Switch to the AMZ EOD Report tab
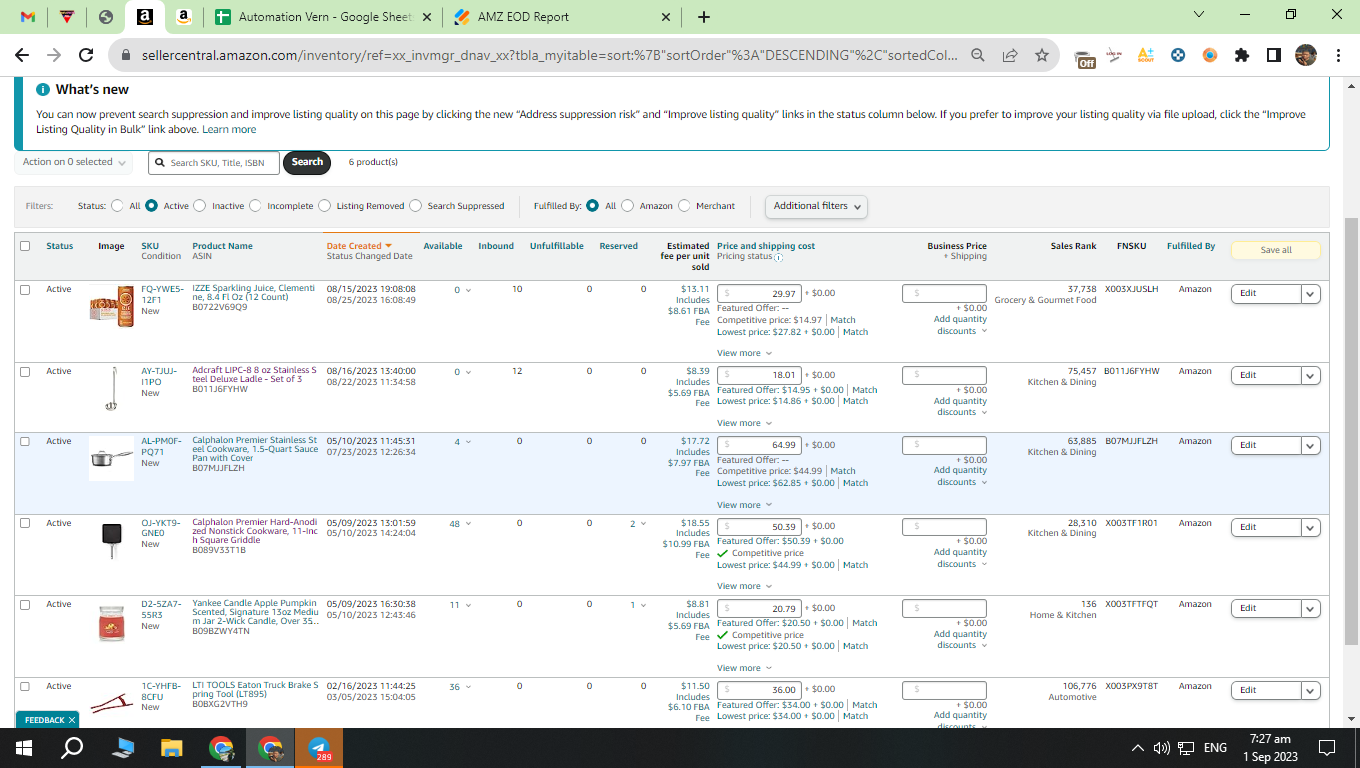The image size is (1360, 768). [x=560, y=17]
